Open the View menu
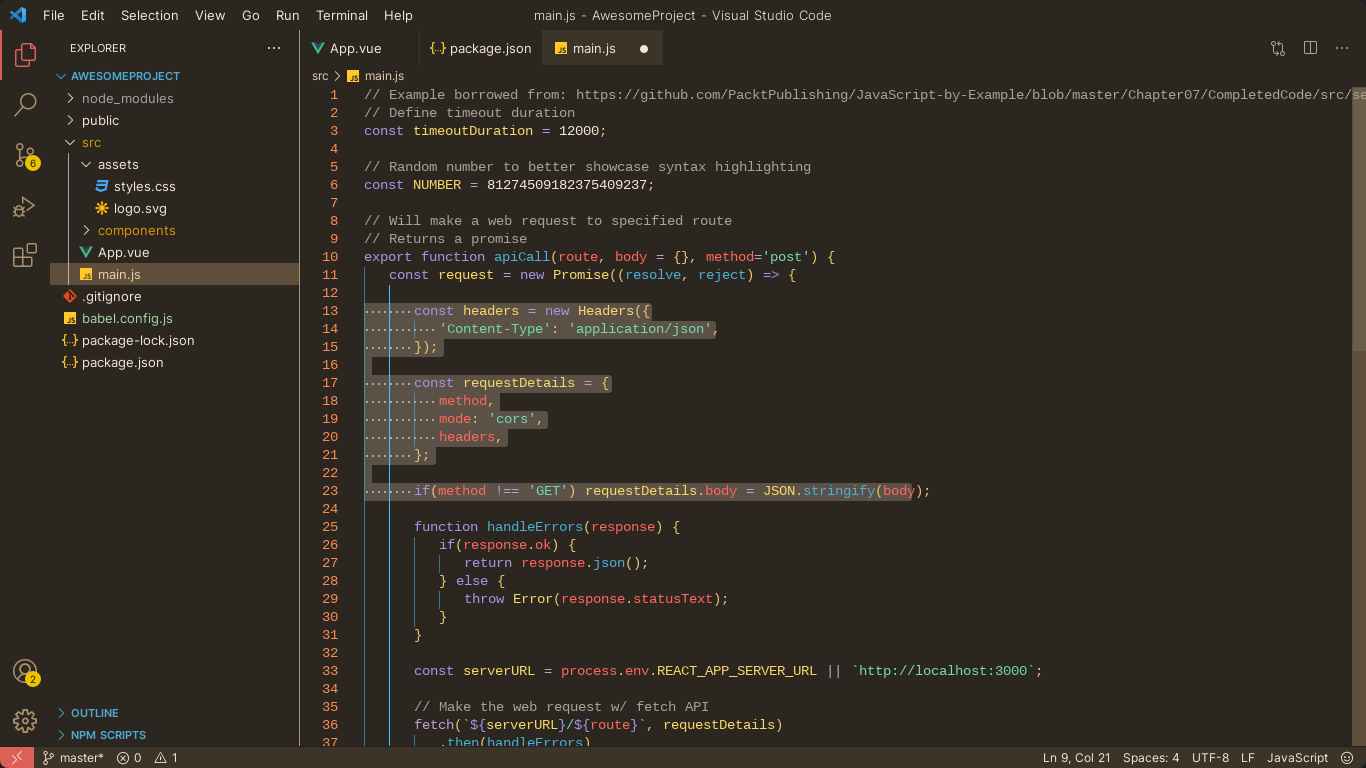 (210, 15)
